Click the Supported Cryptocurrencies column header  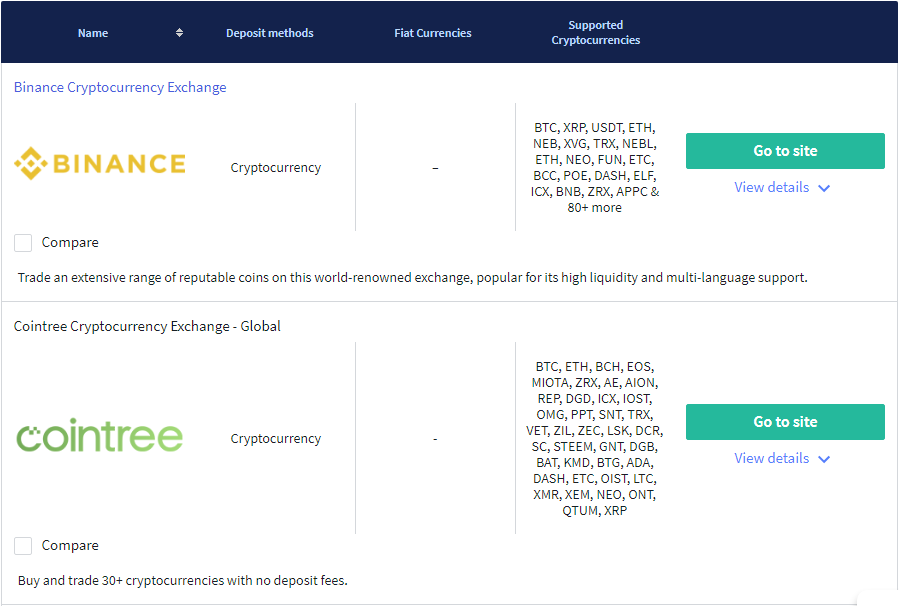pyautogui.click(x=596, y=33)
